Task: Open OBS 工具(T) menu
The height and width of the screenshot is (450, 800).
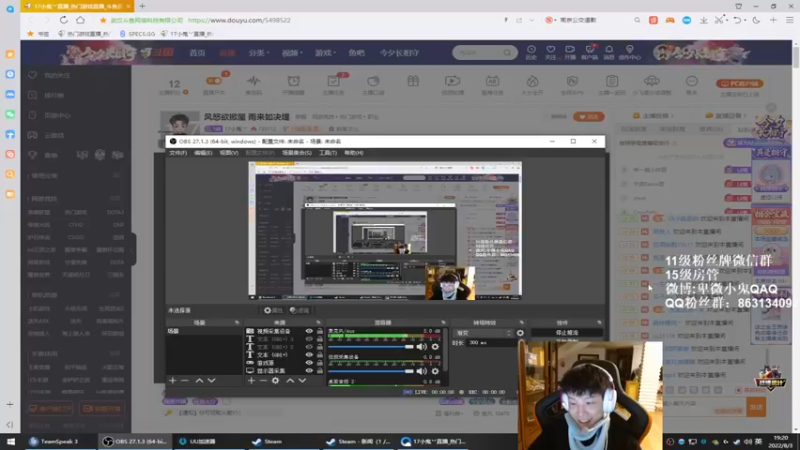Action: [x=328, y=153]
